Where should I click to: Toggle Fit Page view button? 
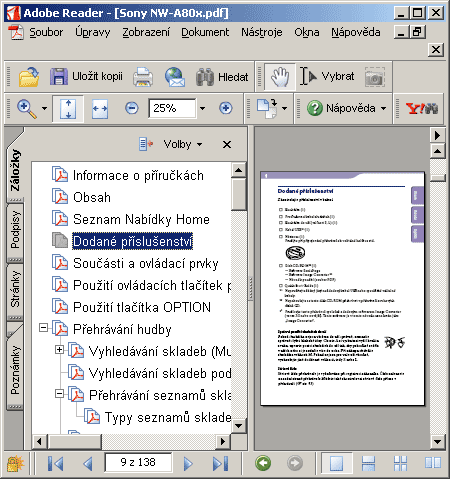point(68,108)
